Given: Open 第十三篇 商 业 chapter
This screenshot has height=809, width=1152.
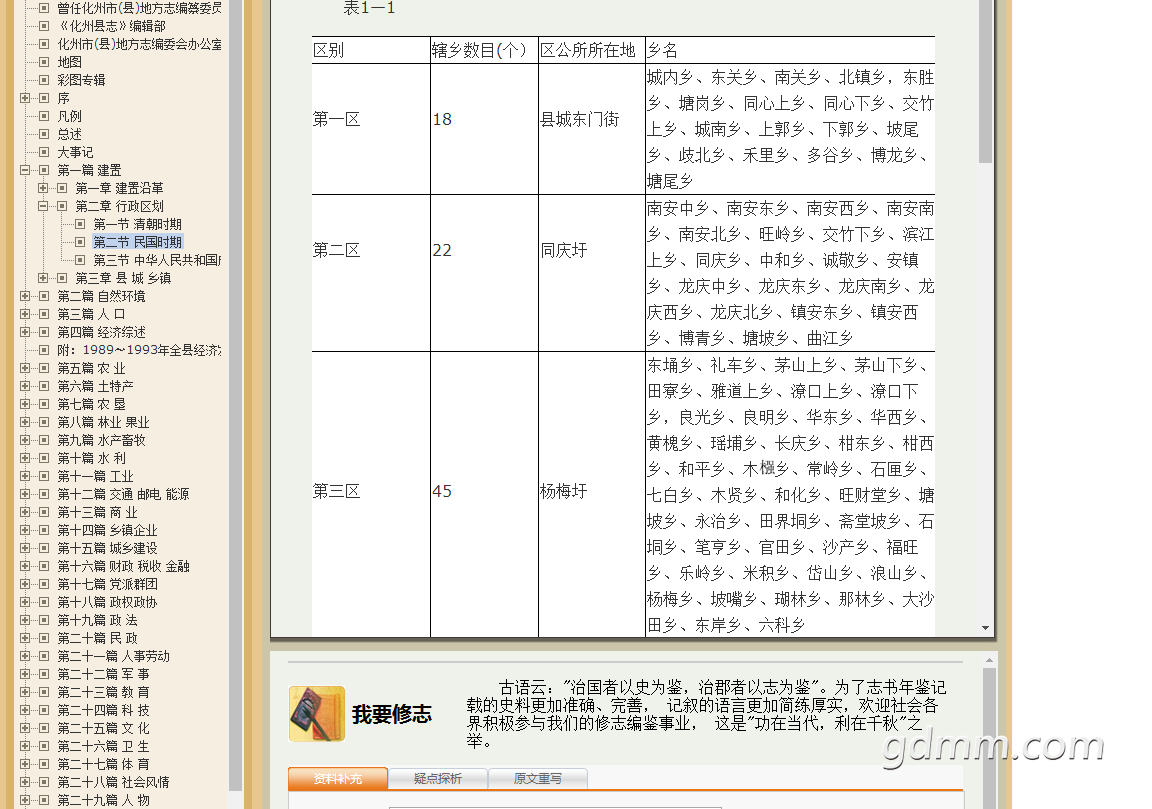Looking at the screenshot, I should (98, 512).
